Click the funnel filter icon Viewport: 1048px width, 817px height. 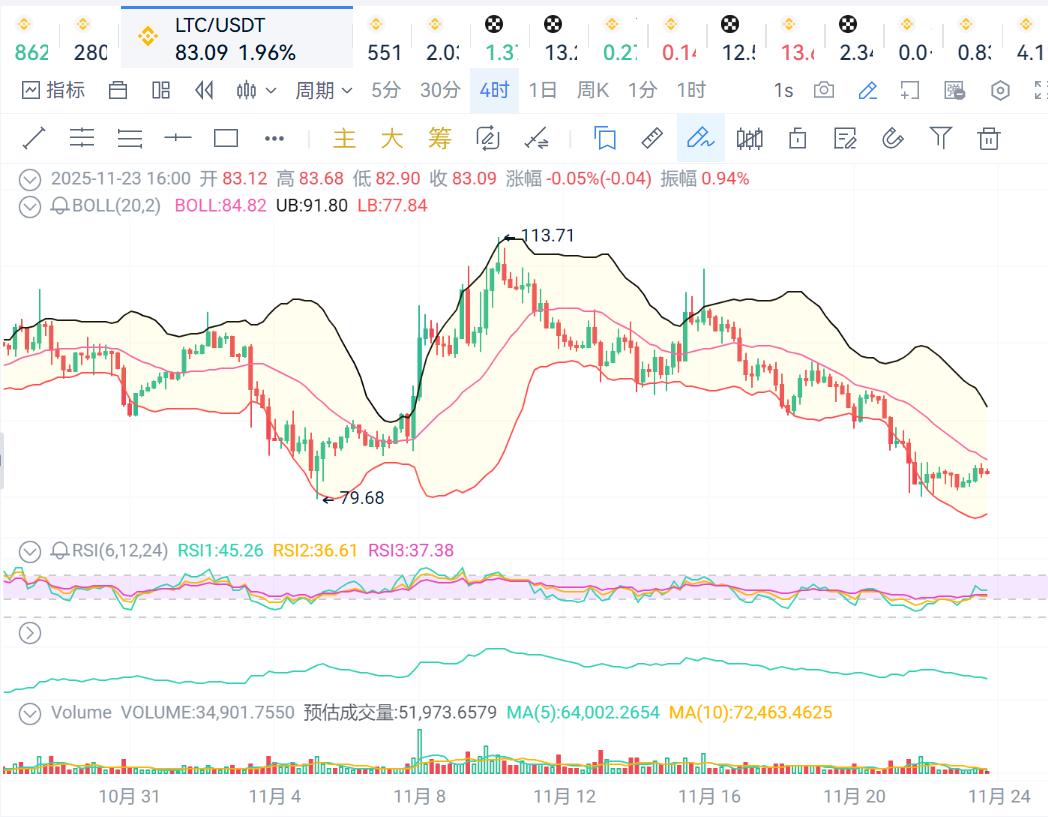(940, 138)
